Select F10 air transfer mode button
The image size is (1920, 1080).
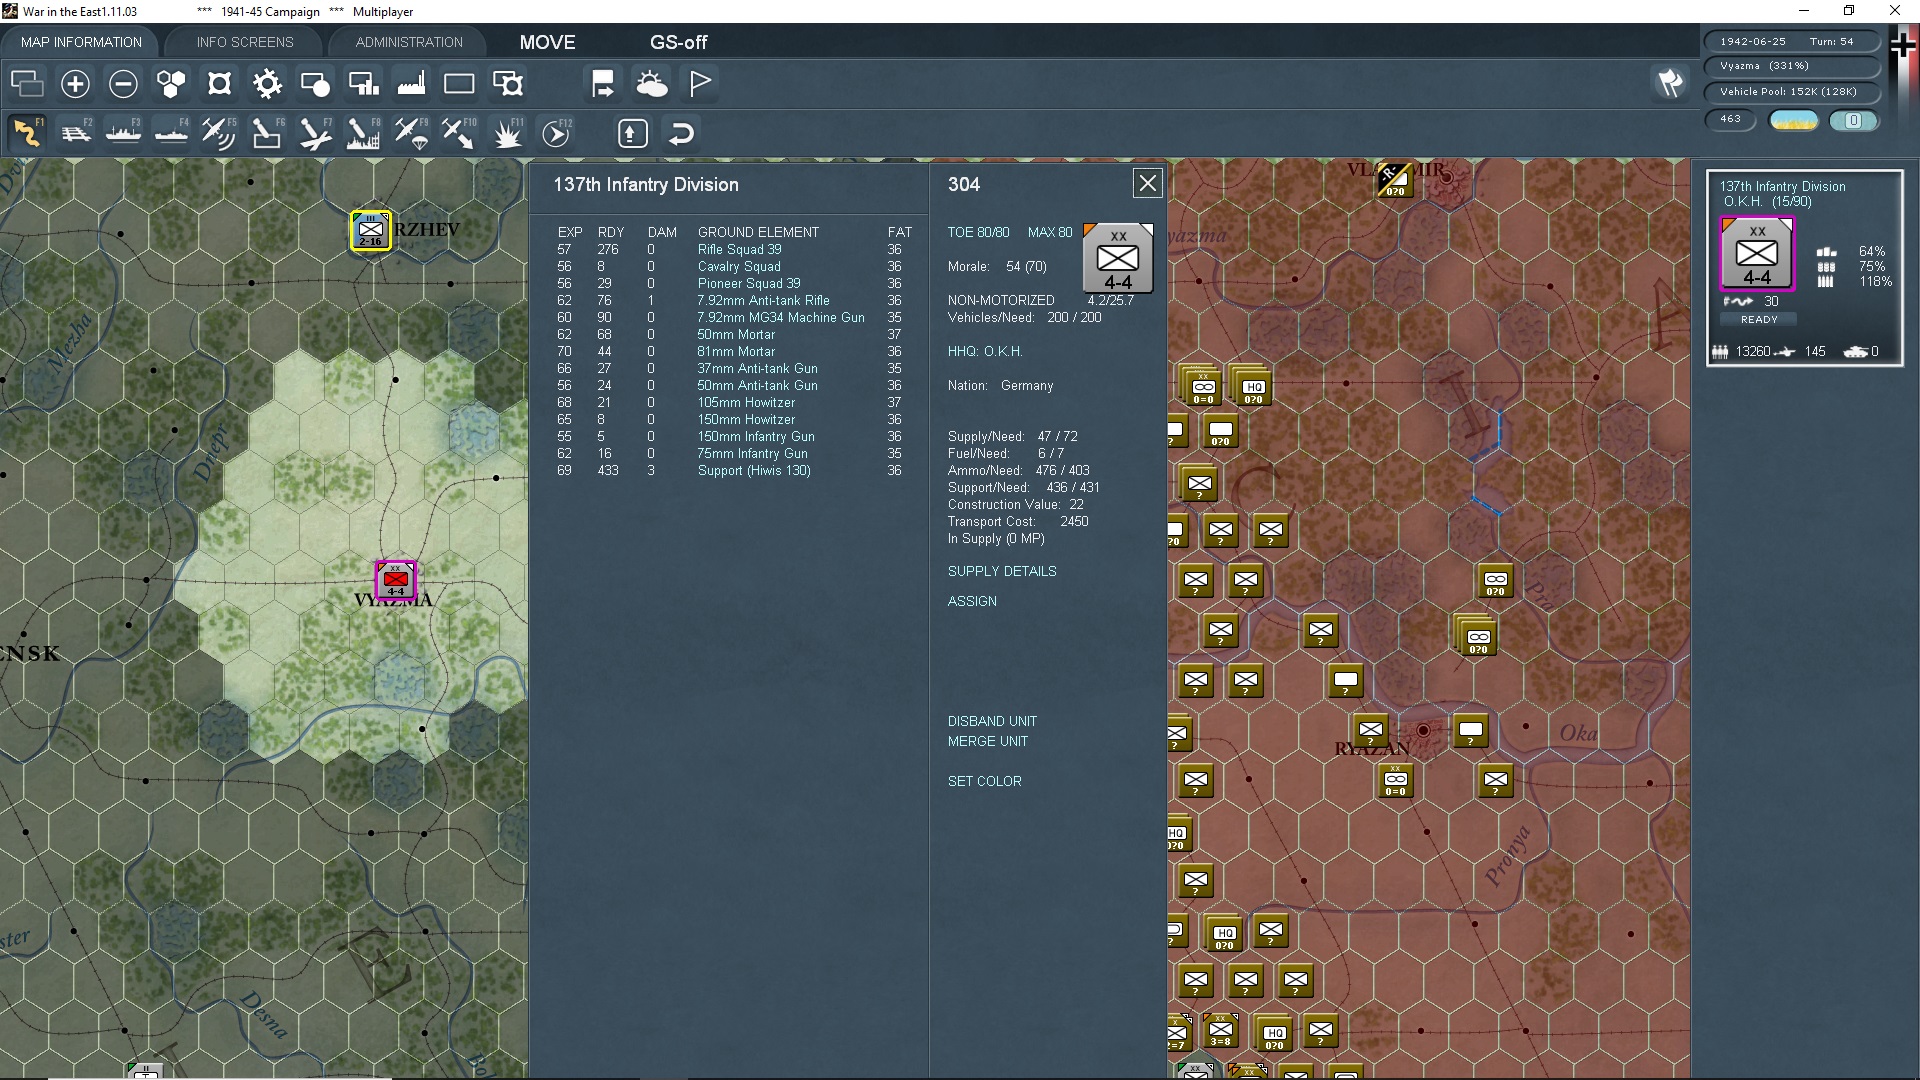pyautogui.click(x=459, y=133)
